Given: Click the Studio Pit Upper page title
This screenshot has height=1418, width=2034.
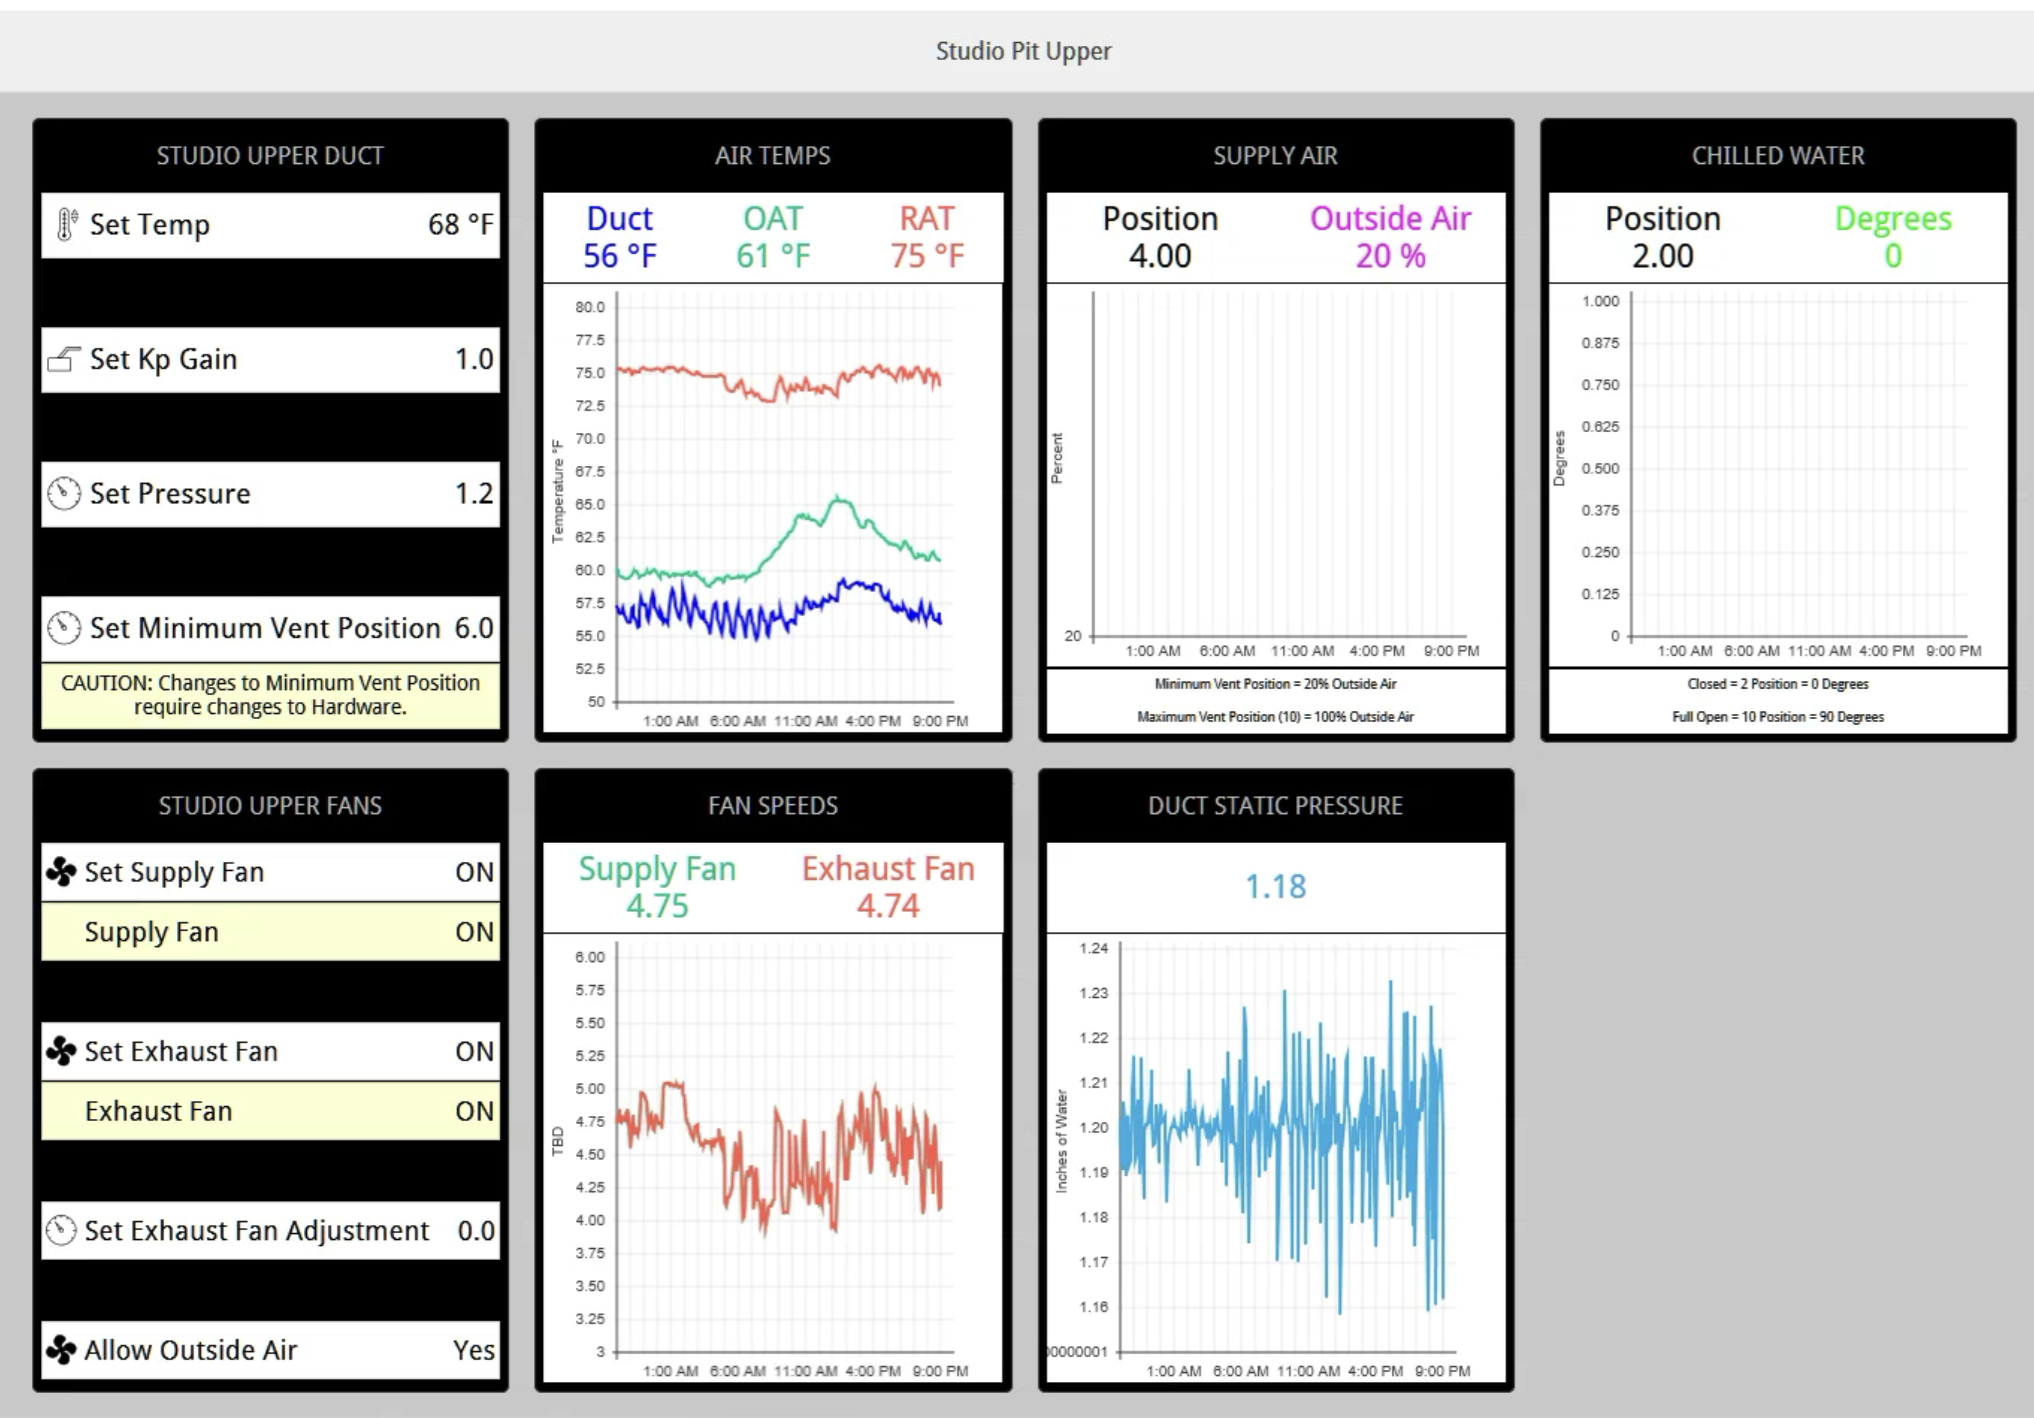Looking at the screenshot, I should 1023,51.
